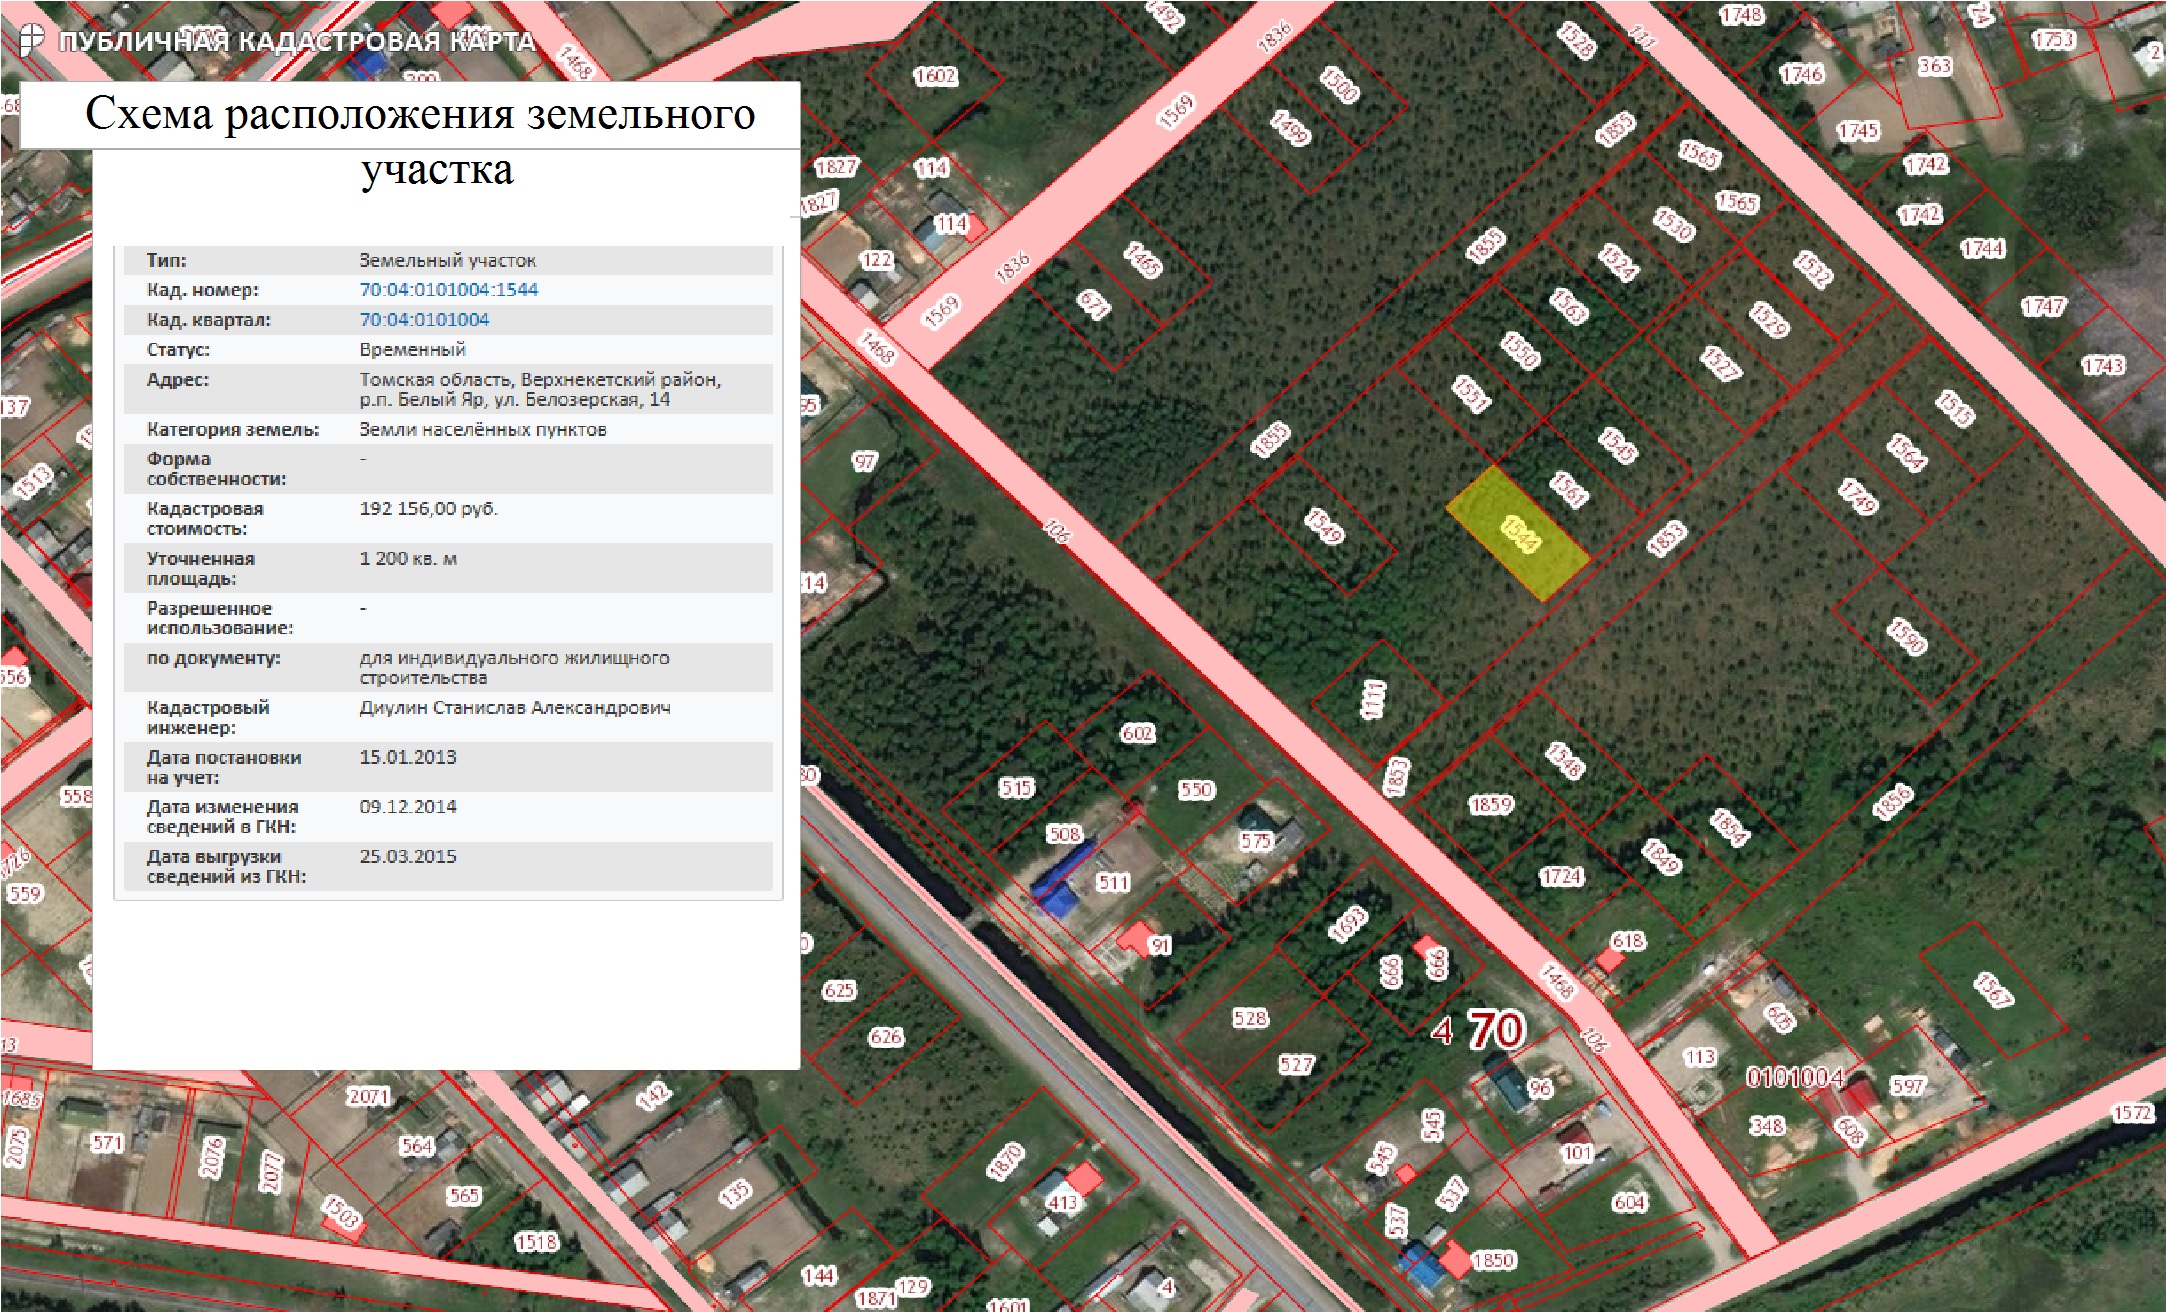Click cadastral value 192 156,00 руб.

pos(428,509)
